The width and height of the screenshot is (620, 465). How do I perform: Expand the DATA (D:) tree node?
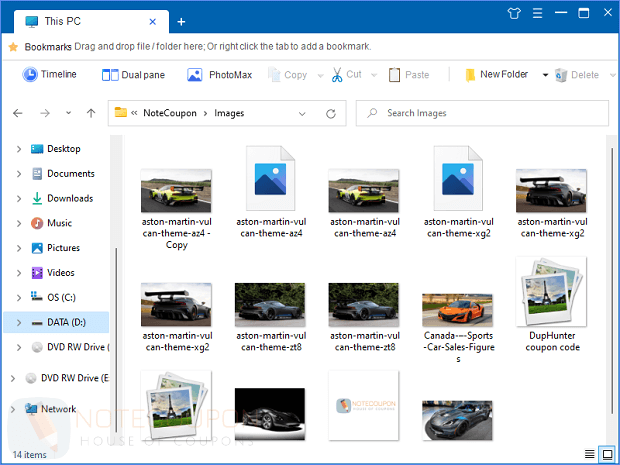click(19, 323)
